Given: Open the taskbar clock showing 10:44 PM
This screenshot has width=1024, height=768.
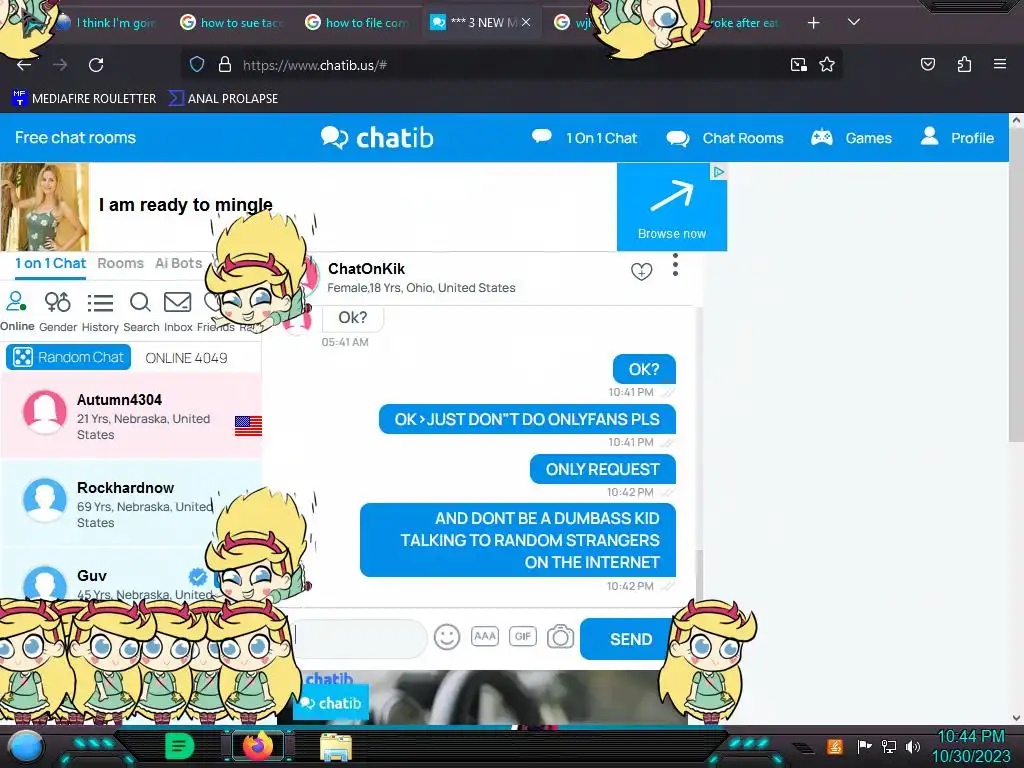Looking at the screenshot, I should 971,746.
